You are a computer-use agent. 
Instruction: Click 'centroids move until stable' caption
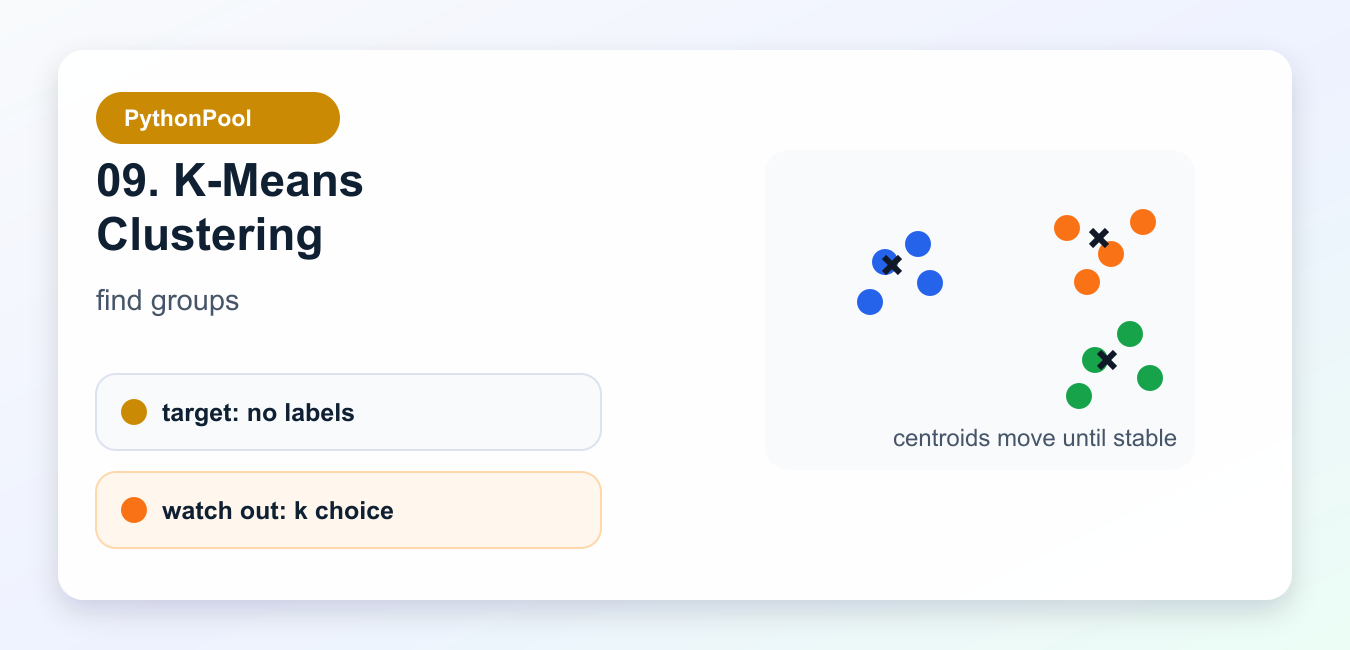[x=1035, y=438]
